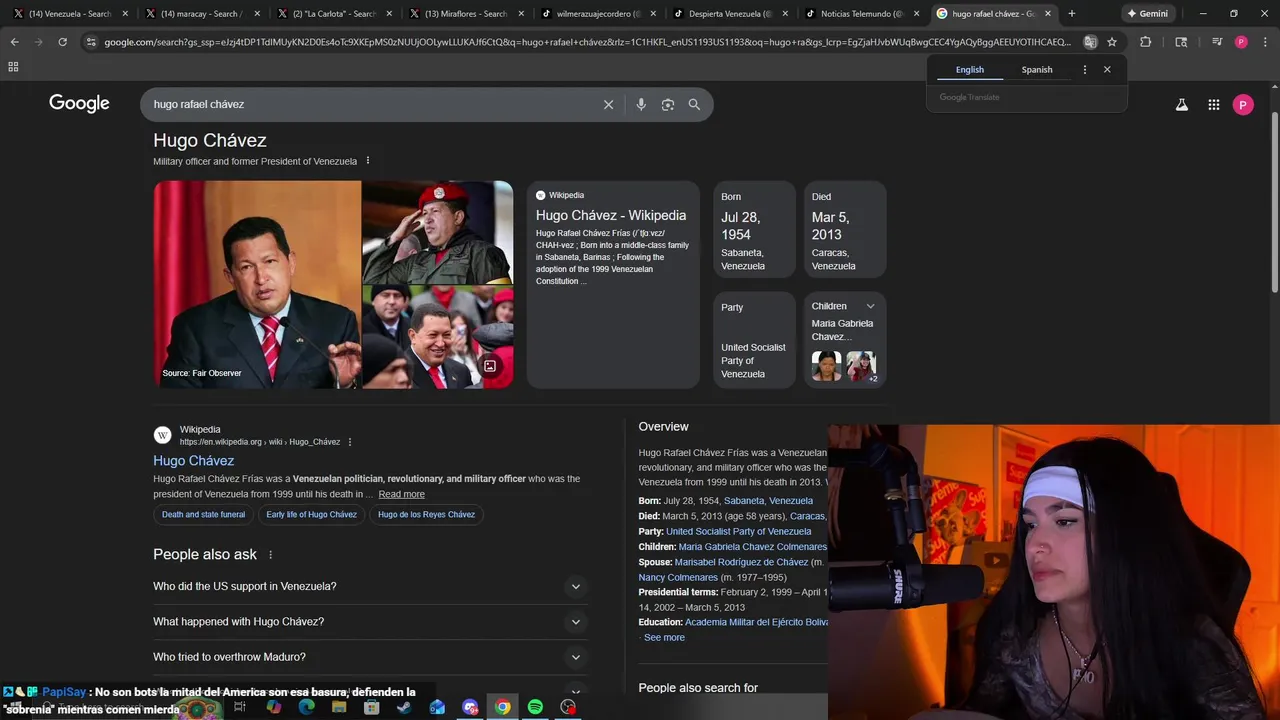
Task: Open Google Search Labs flask icon
Action: click(1182, 104)
